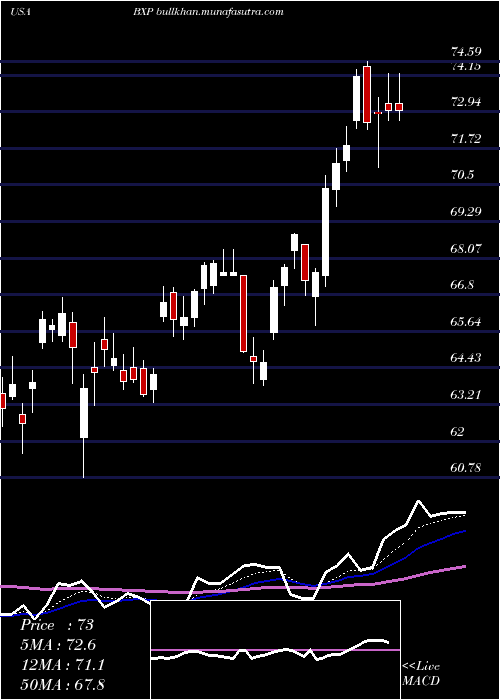The width and height of the screenshot is (500, 700).
Task: Click the 12MA : 71.1 readout
Action: click(x=62, y=665)
